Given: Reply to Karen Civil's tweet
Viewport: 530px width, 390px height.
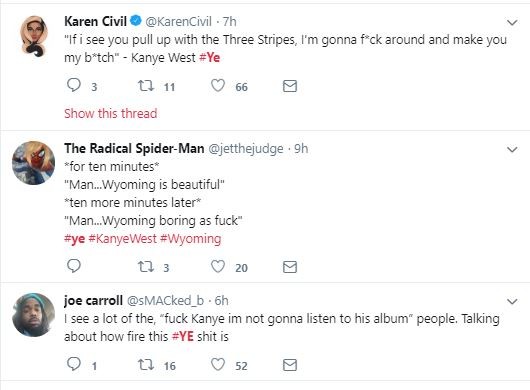Looking at the screenshot, I should pyautogui.click(x=74, y=85).
